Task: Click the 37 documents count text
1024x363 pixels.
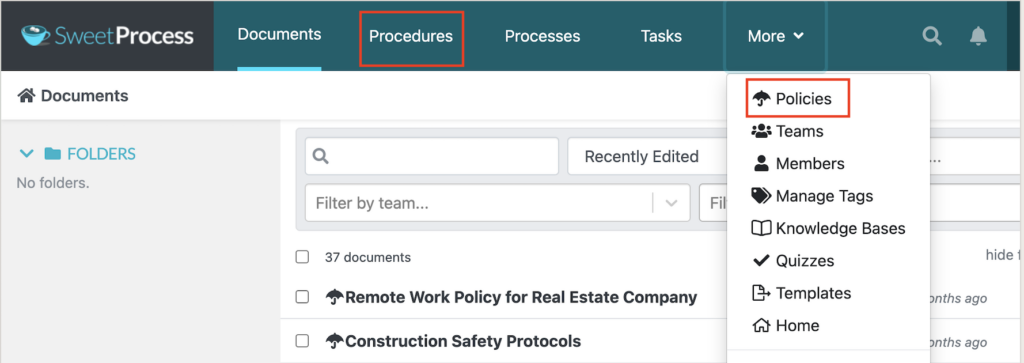Action: pyautogui.click(x=368, y=257)
